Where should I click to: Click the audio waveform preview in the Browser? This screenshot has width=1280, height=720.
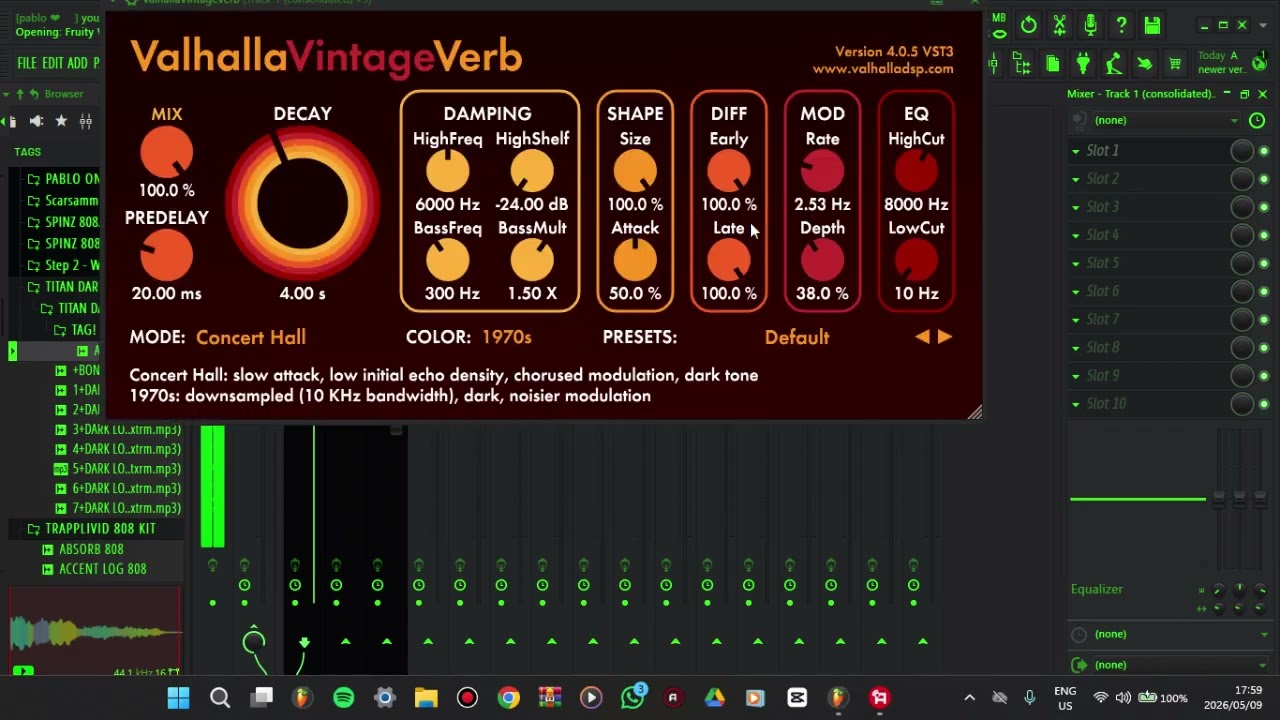click(x=95, y=631)
